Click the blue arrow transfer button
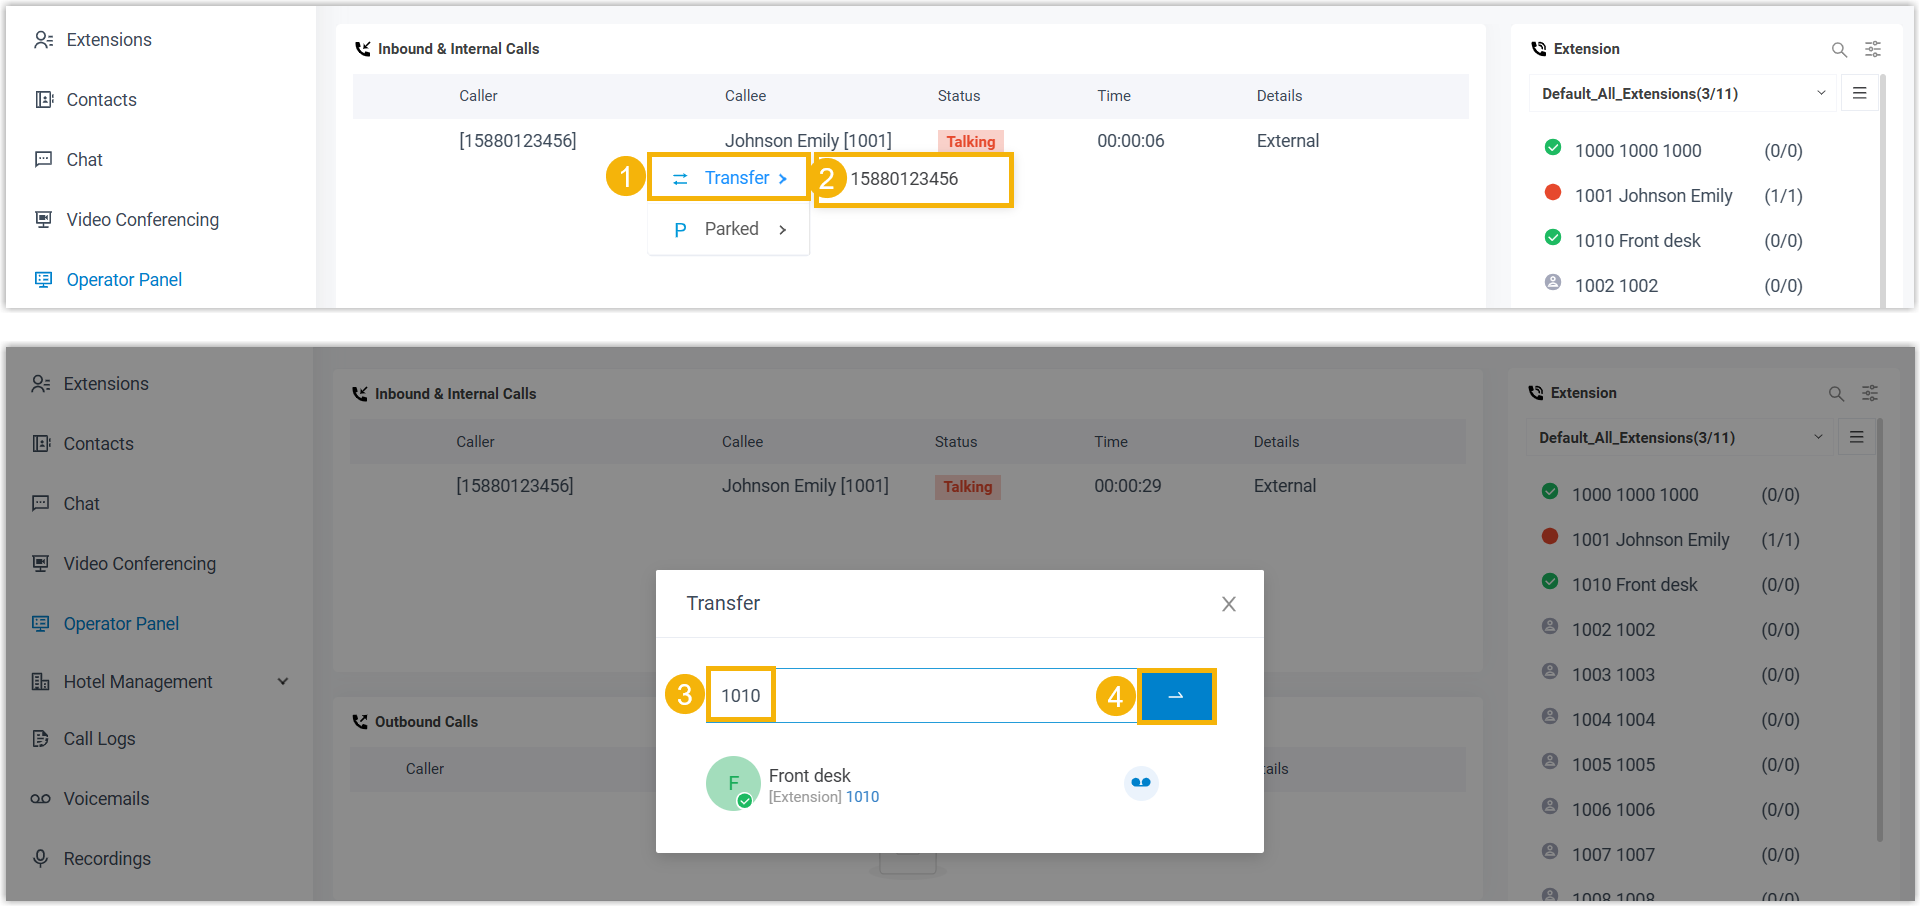The width and height of the screenshot is (1921, 907). point(1176,696)
